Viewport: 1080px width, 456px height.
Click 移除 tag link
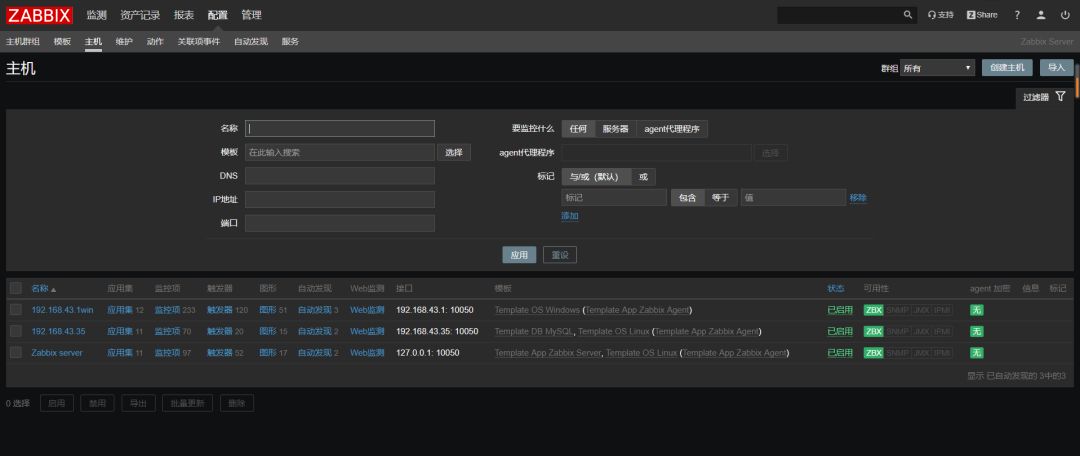858,198
